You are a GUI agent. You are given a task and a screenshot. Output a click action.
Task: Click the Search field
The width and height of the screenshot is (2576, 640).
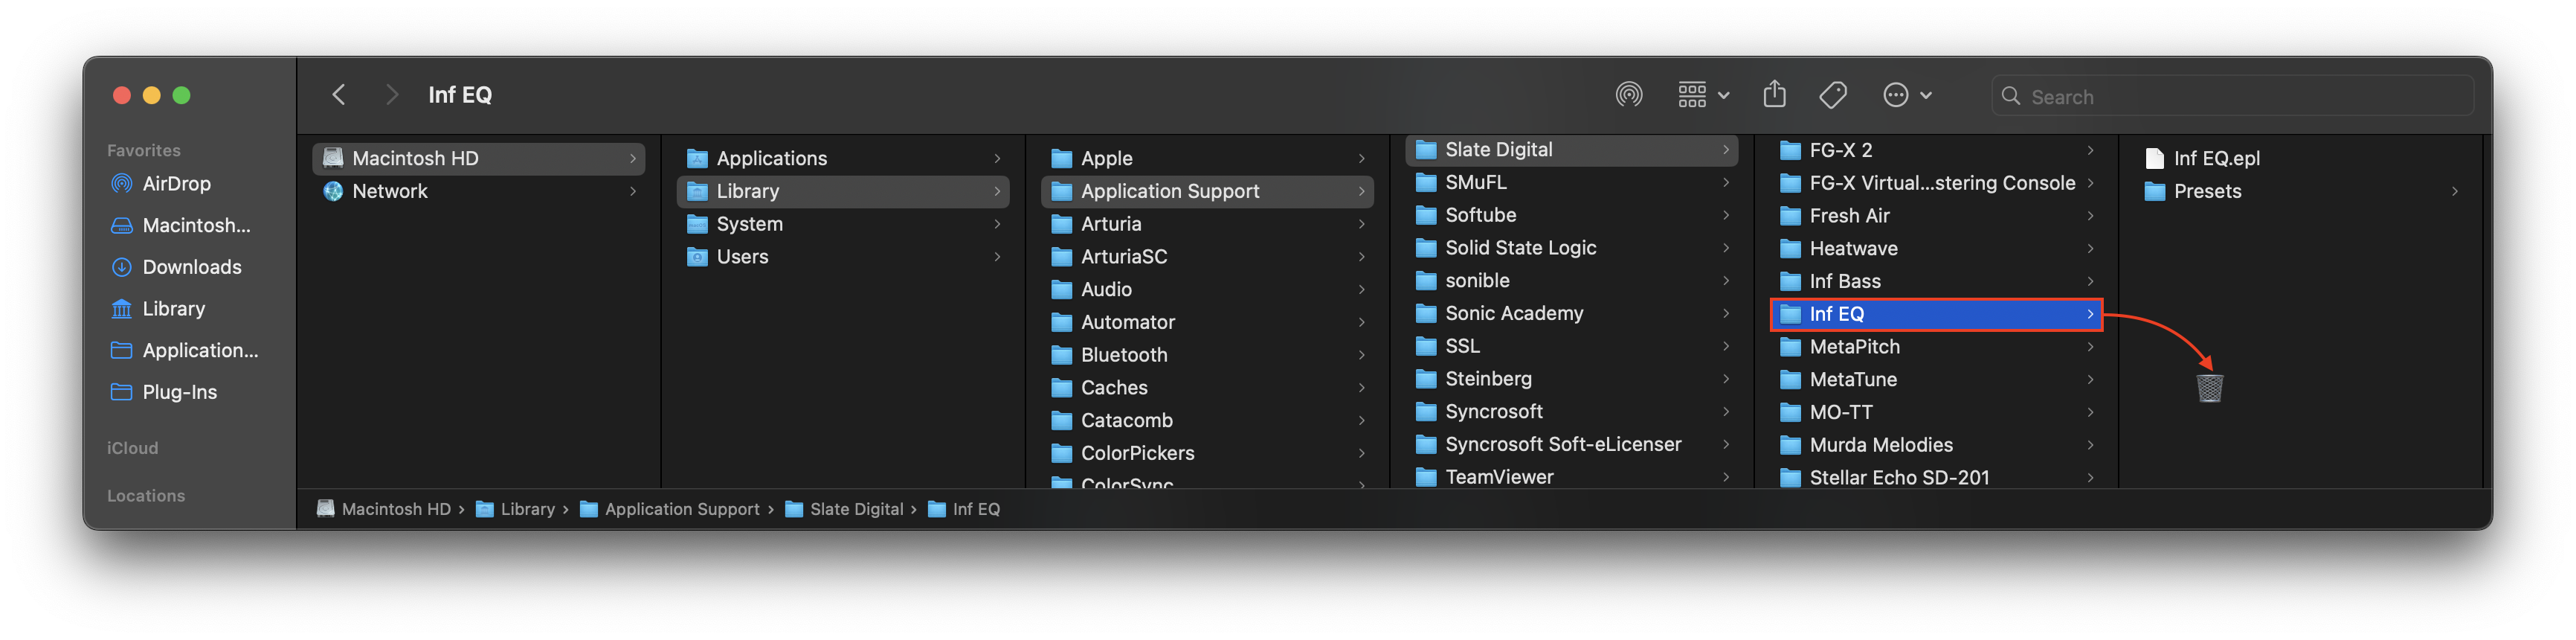(2232, 96)
